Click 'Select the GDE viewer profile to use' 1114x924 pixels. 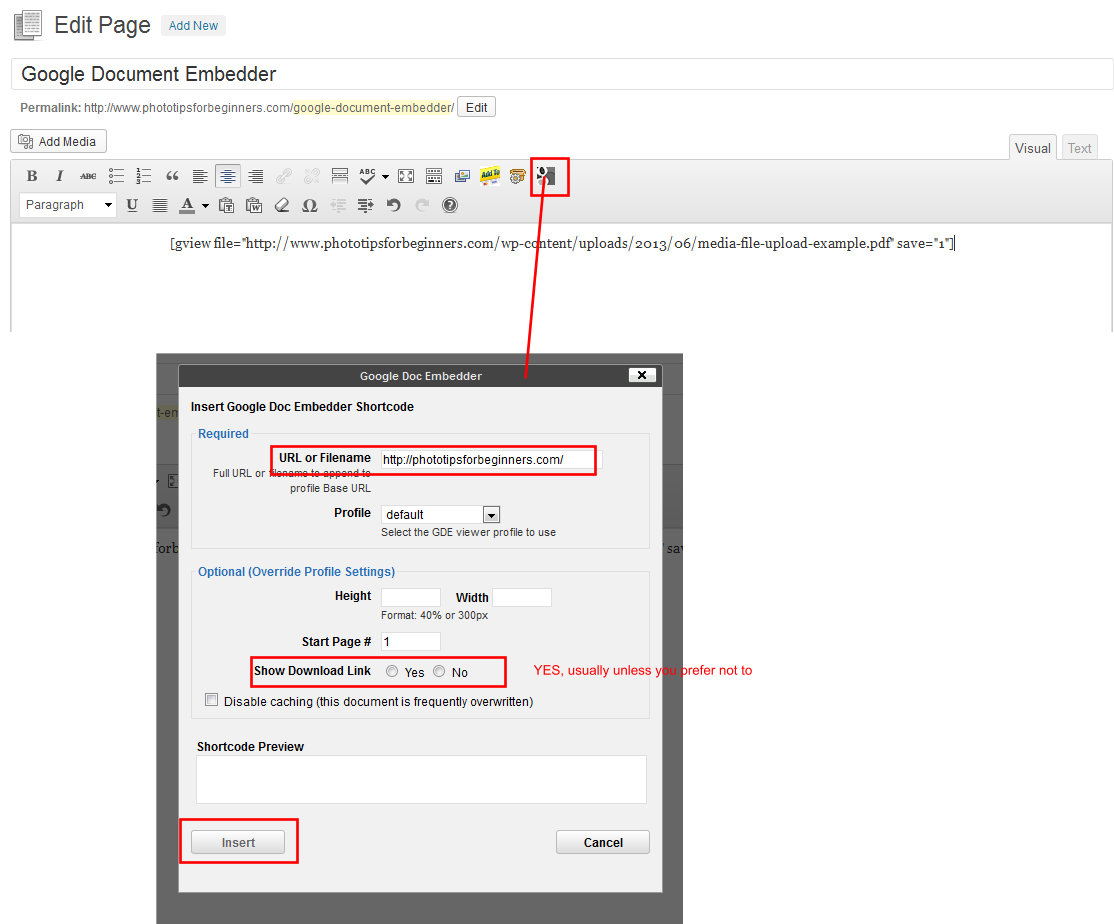pos(468,532)
